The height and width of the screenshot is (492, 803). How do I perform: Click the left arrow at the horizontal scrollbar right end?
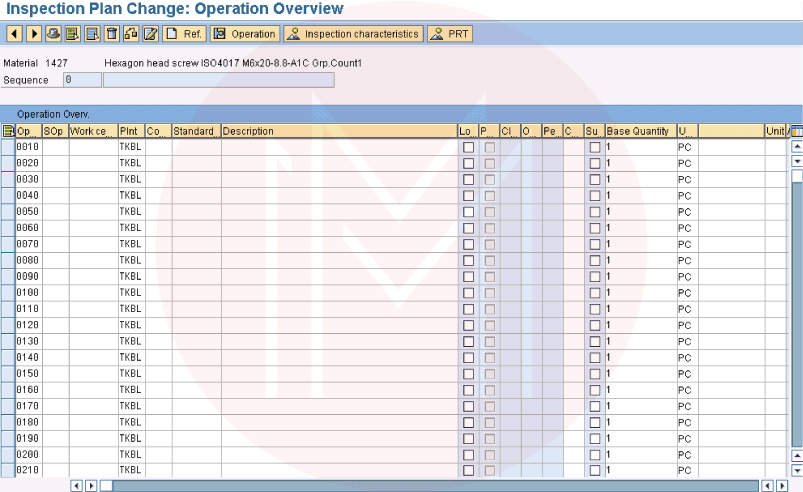point(768,485)
